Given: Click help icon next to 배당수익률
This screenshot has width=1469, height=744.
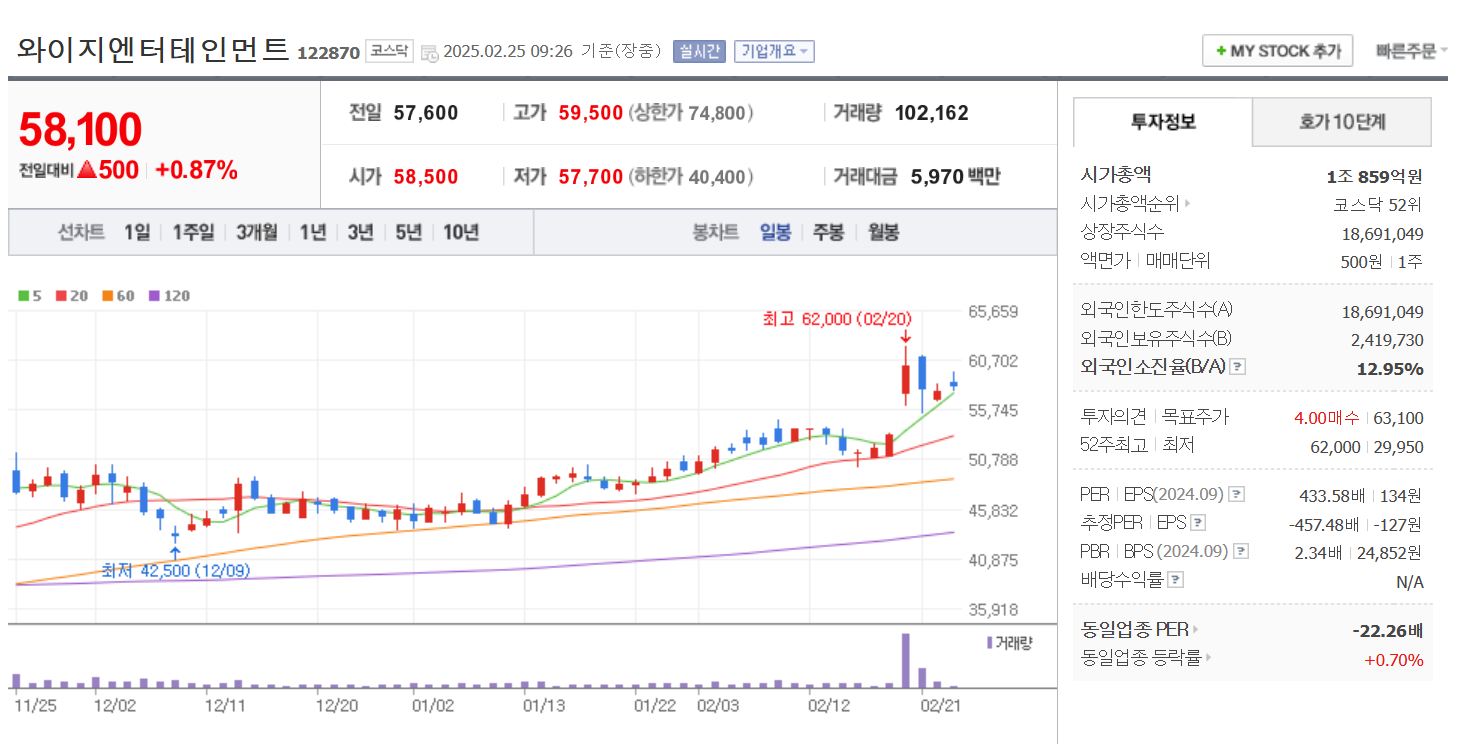Looking at the screenshot, I should click(1176, 579).
